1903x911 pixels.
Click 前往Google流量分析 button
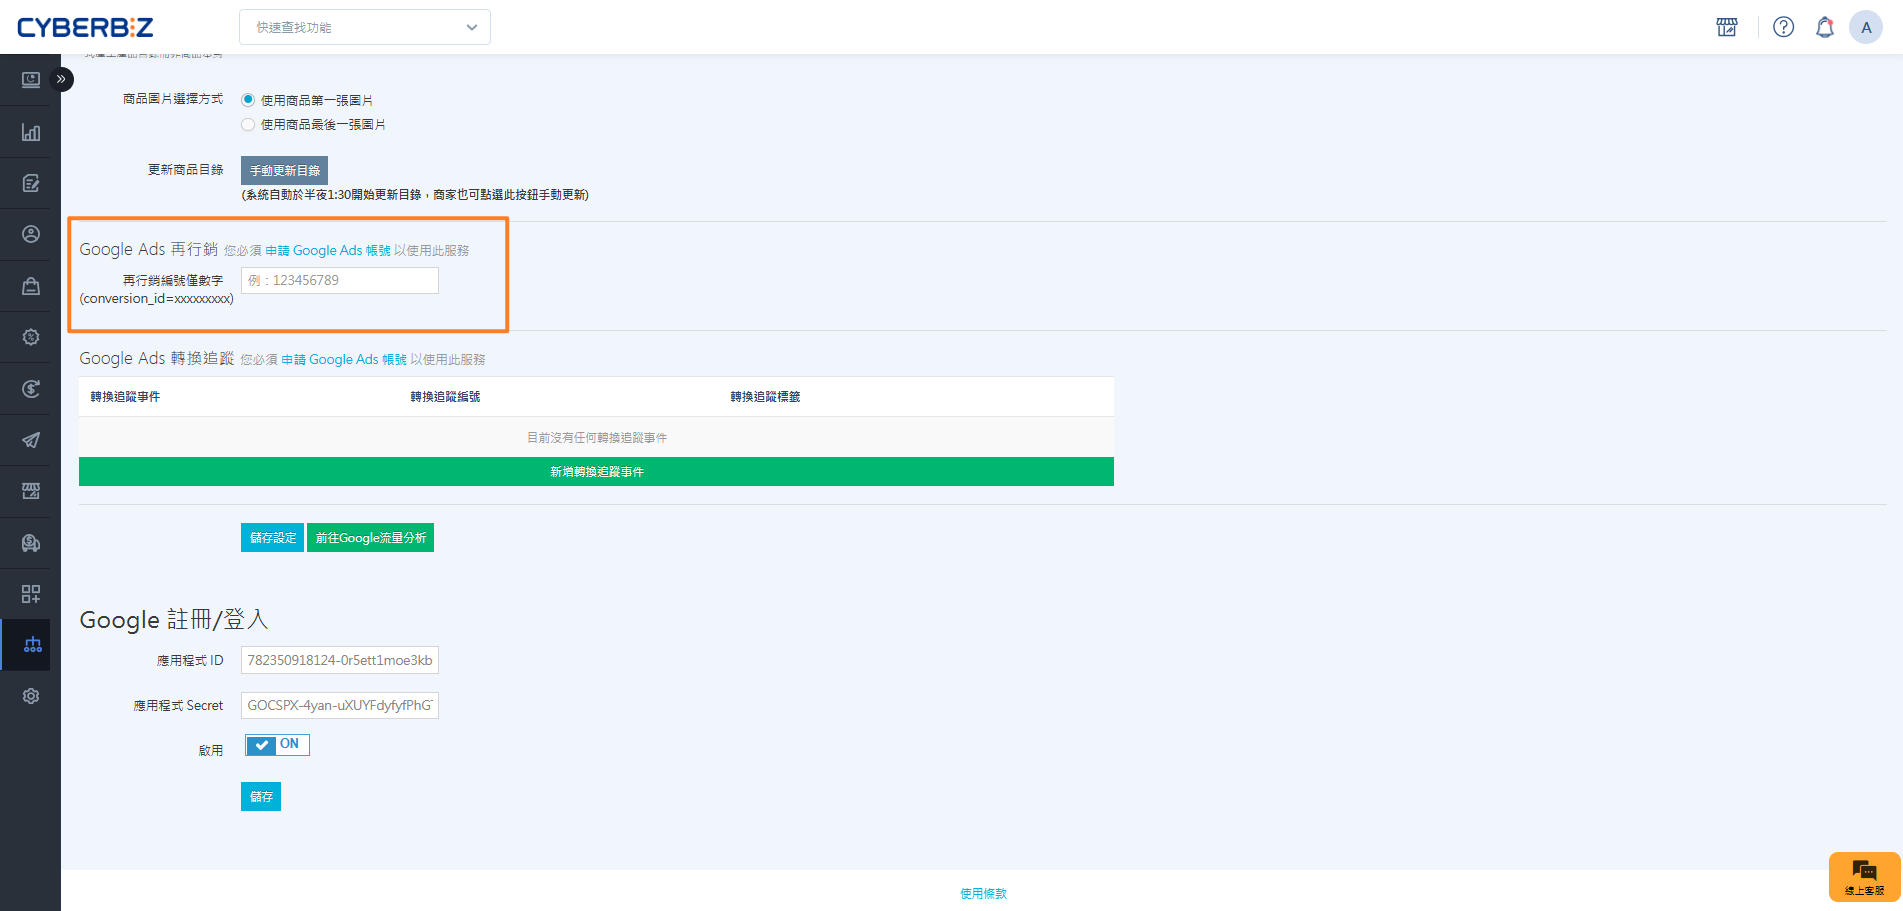tap(370, 538)
